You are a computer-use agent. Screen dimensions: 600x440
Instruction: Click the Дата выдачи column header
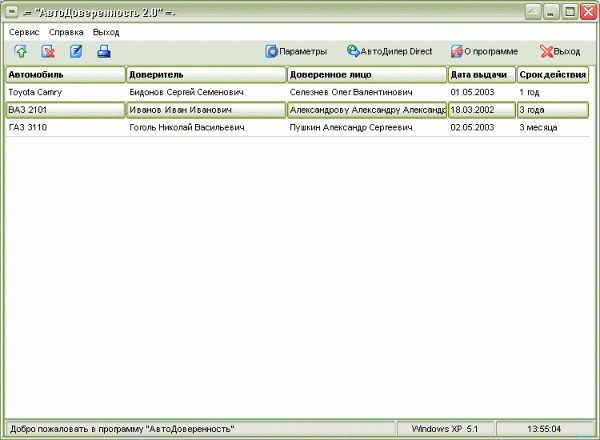481,75
